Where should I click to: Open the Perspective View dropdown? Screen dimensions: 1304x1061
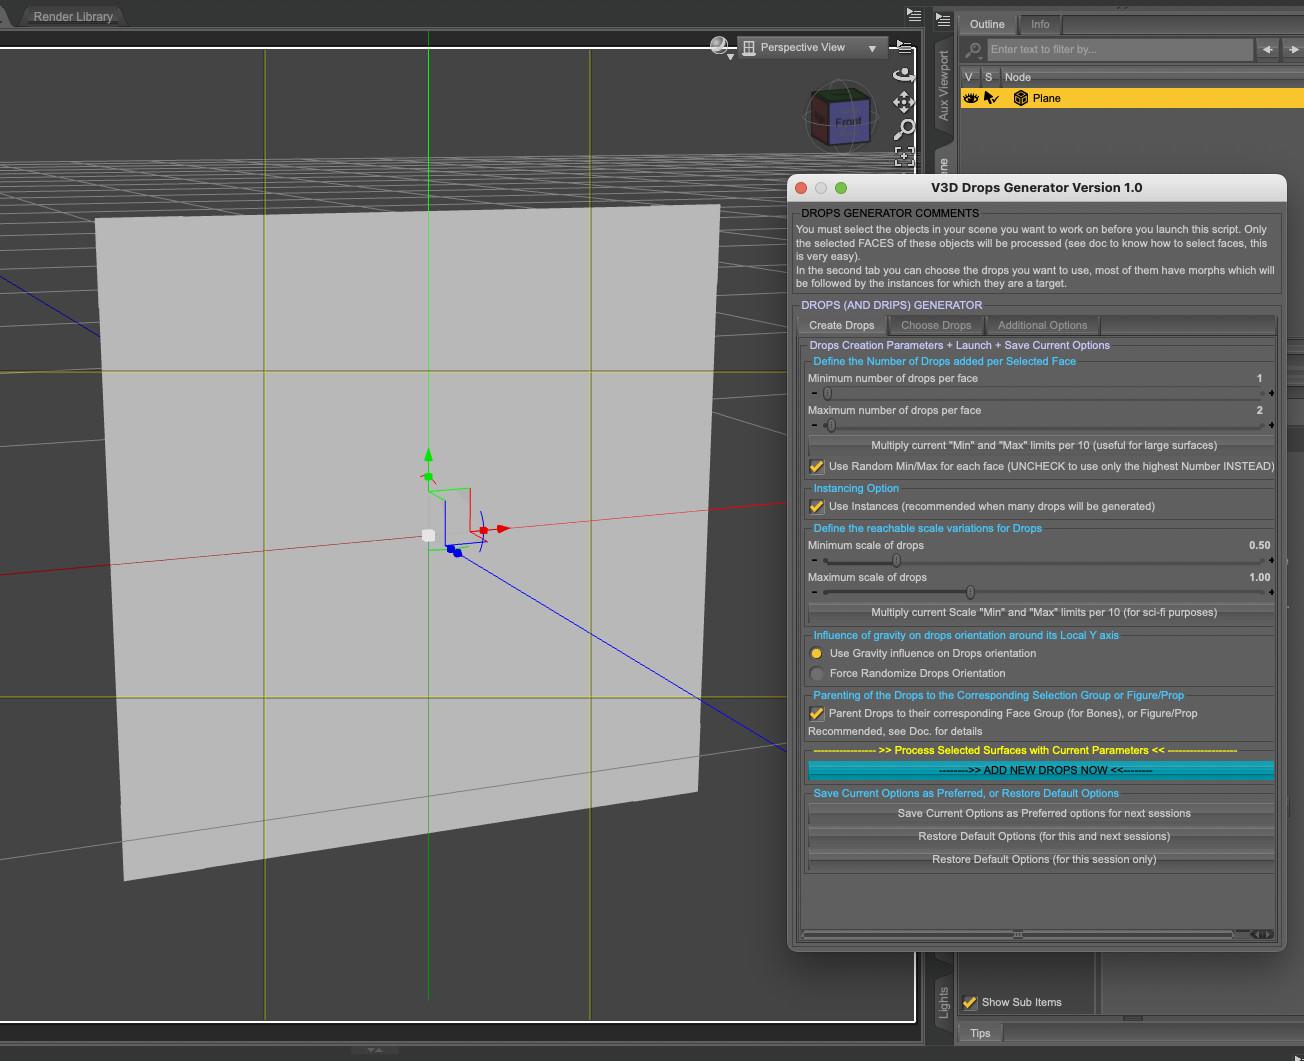[x=812, y=48]
